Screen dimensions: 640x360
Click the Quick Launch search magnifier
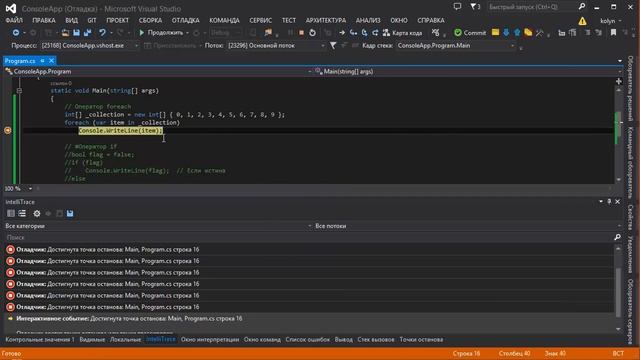[x=582, y=7]
